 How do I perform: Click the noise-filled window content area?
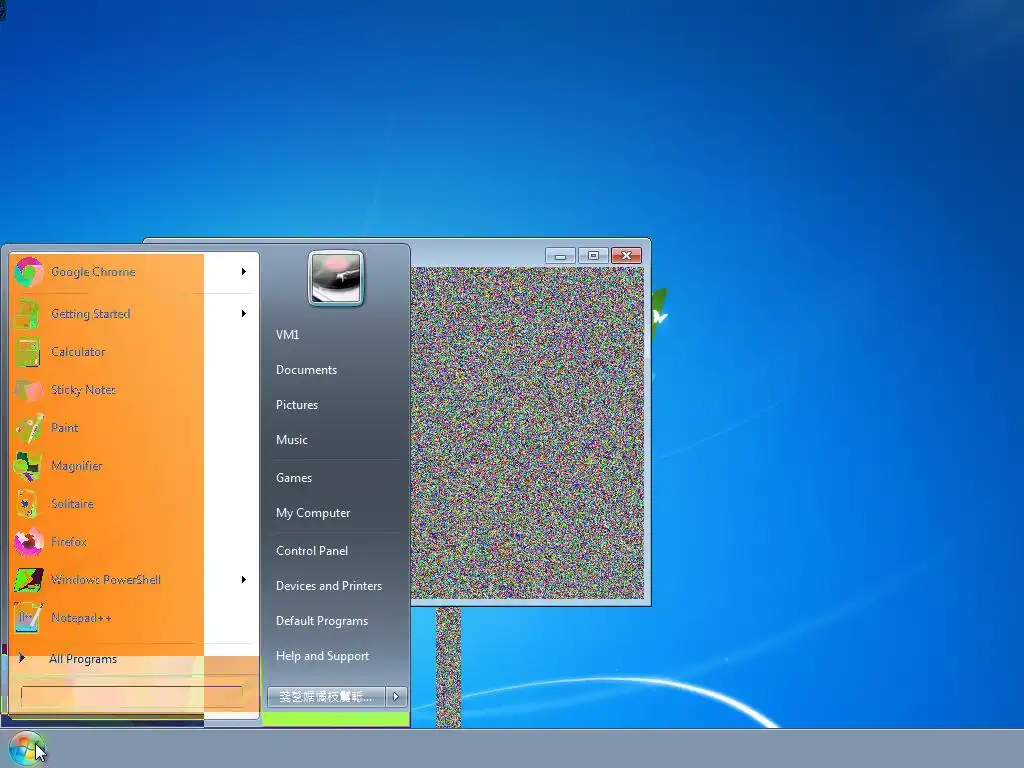click(x=528, y=432)
